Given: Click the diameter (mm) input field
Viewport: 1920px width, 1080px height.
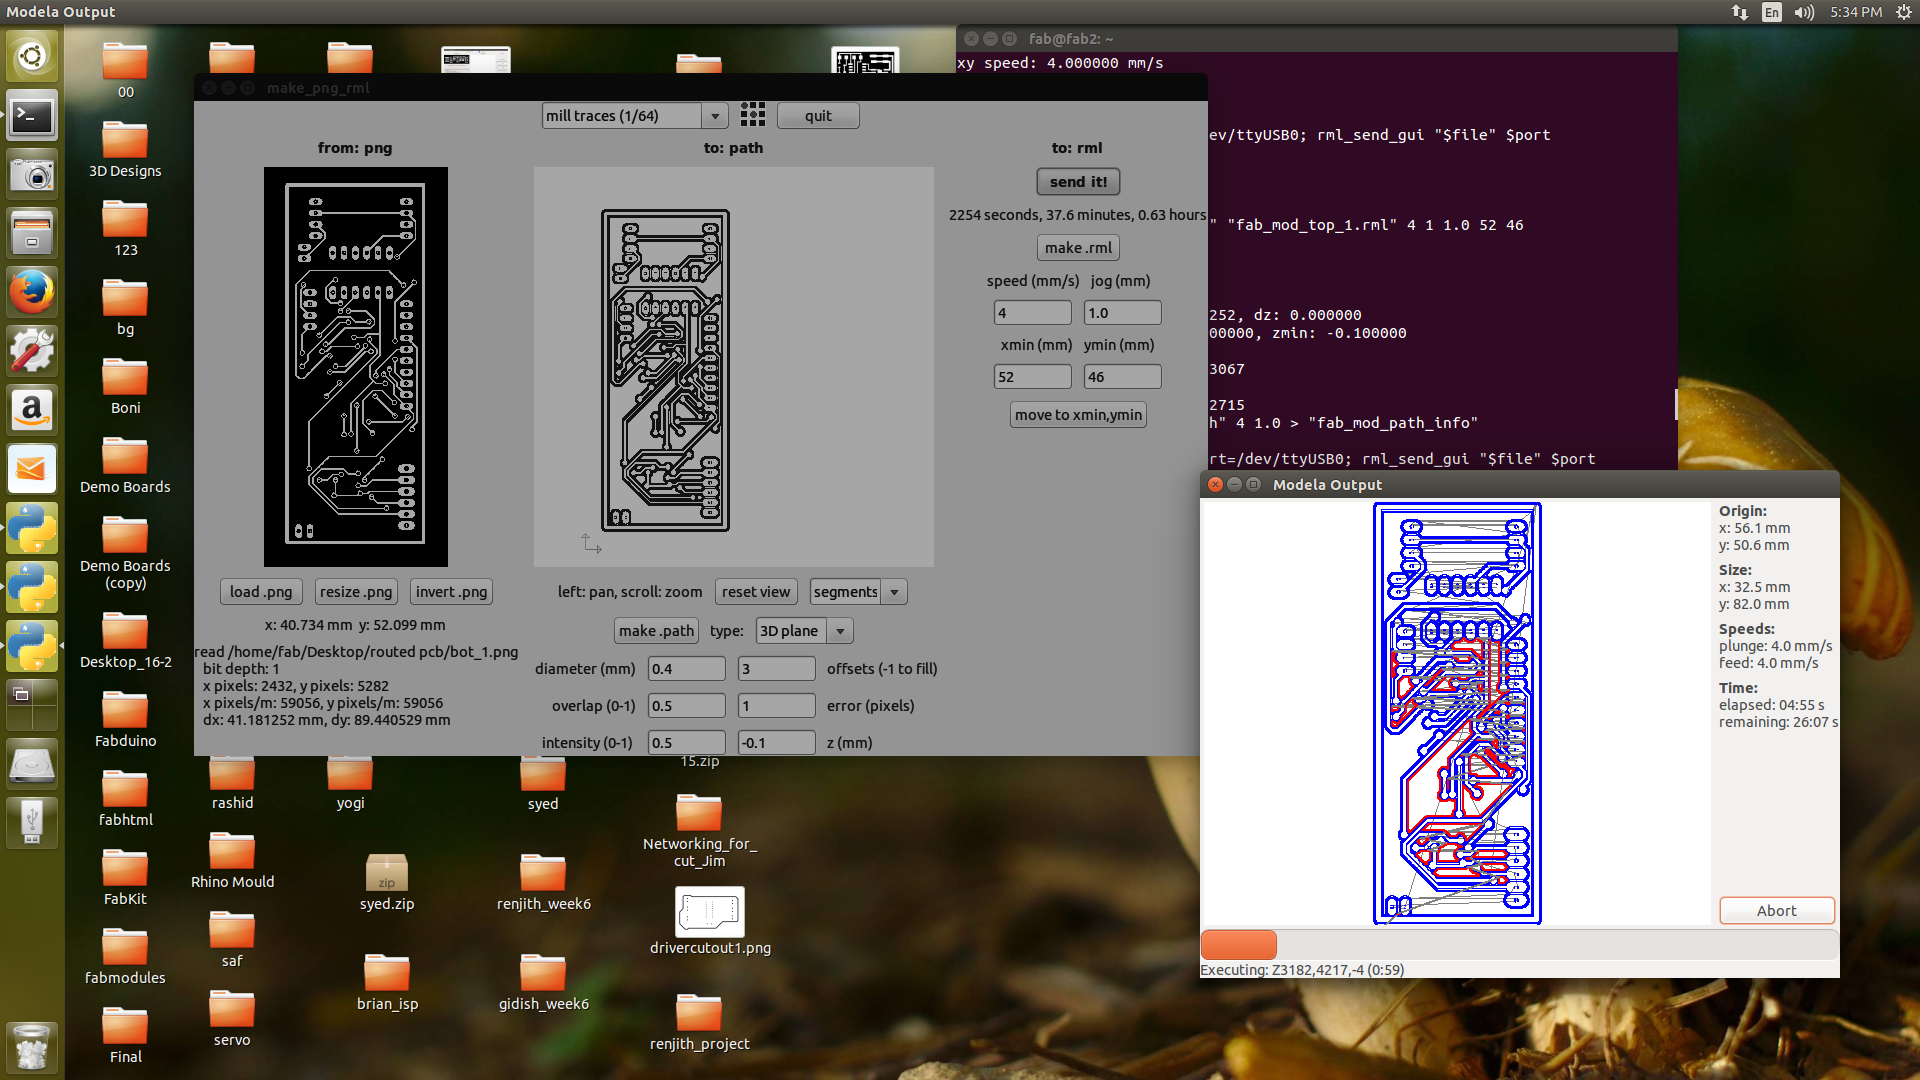Looking at the screenshot, I should 686,669.
